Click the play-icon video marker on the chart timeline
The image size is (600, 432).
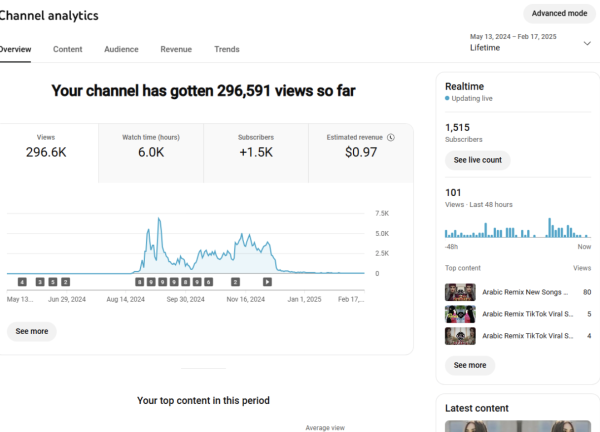(x=267, y=282)
